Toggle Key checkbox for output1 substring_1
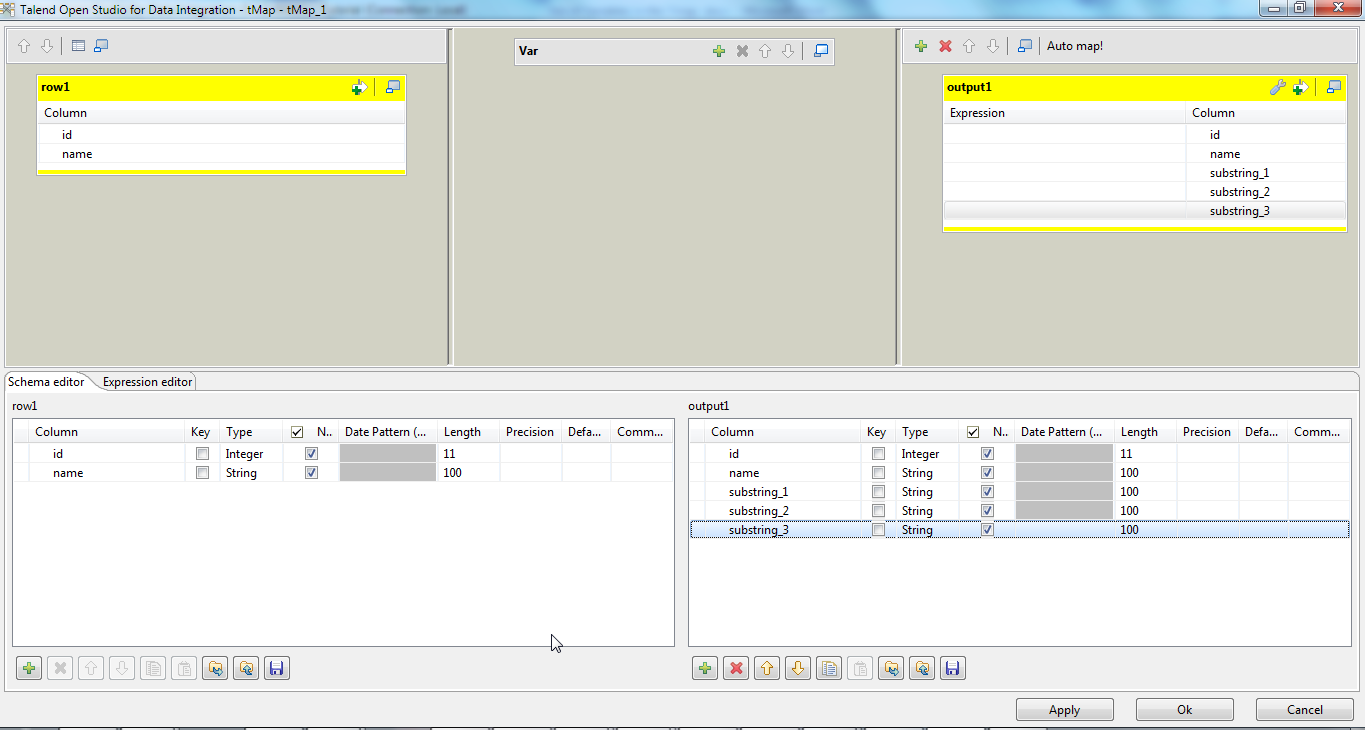The image size is (1365, 730). click(x=879, y=492)
